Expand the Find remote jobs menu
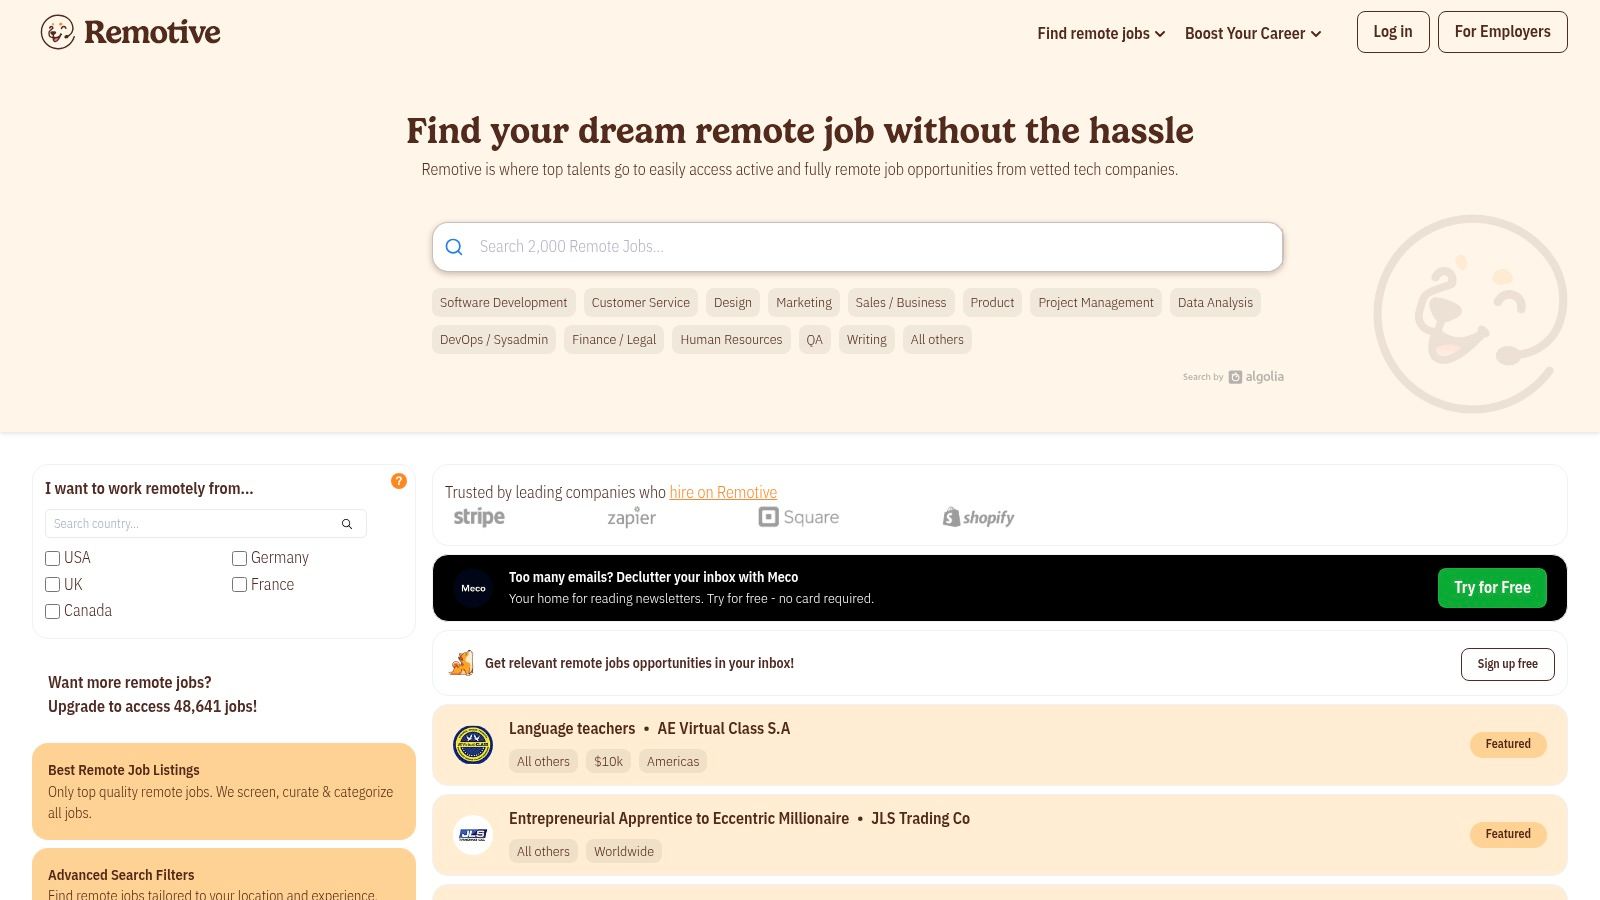The height and width of the screenshot is (900, 1600). [x=1101, y=33]
